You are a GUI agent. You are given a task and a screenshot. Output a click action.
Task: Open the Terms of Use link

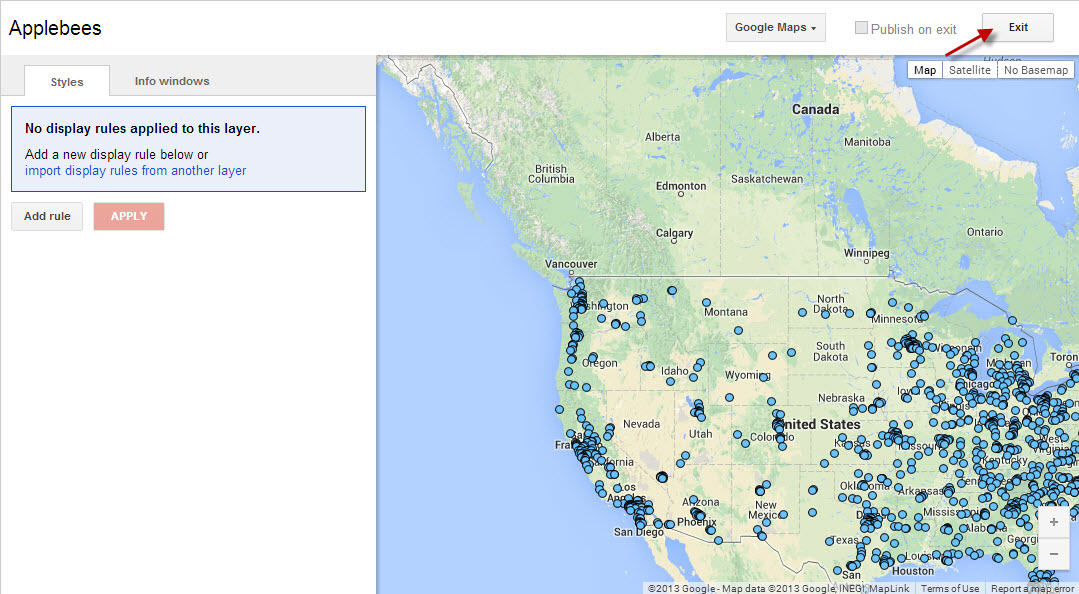click(x=950, y=588)
